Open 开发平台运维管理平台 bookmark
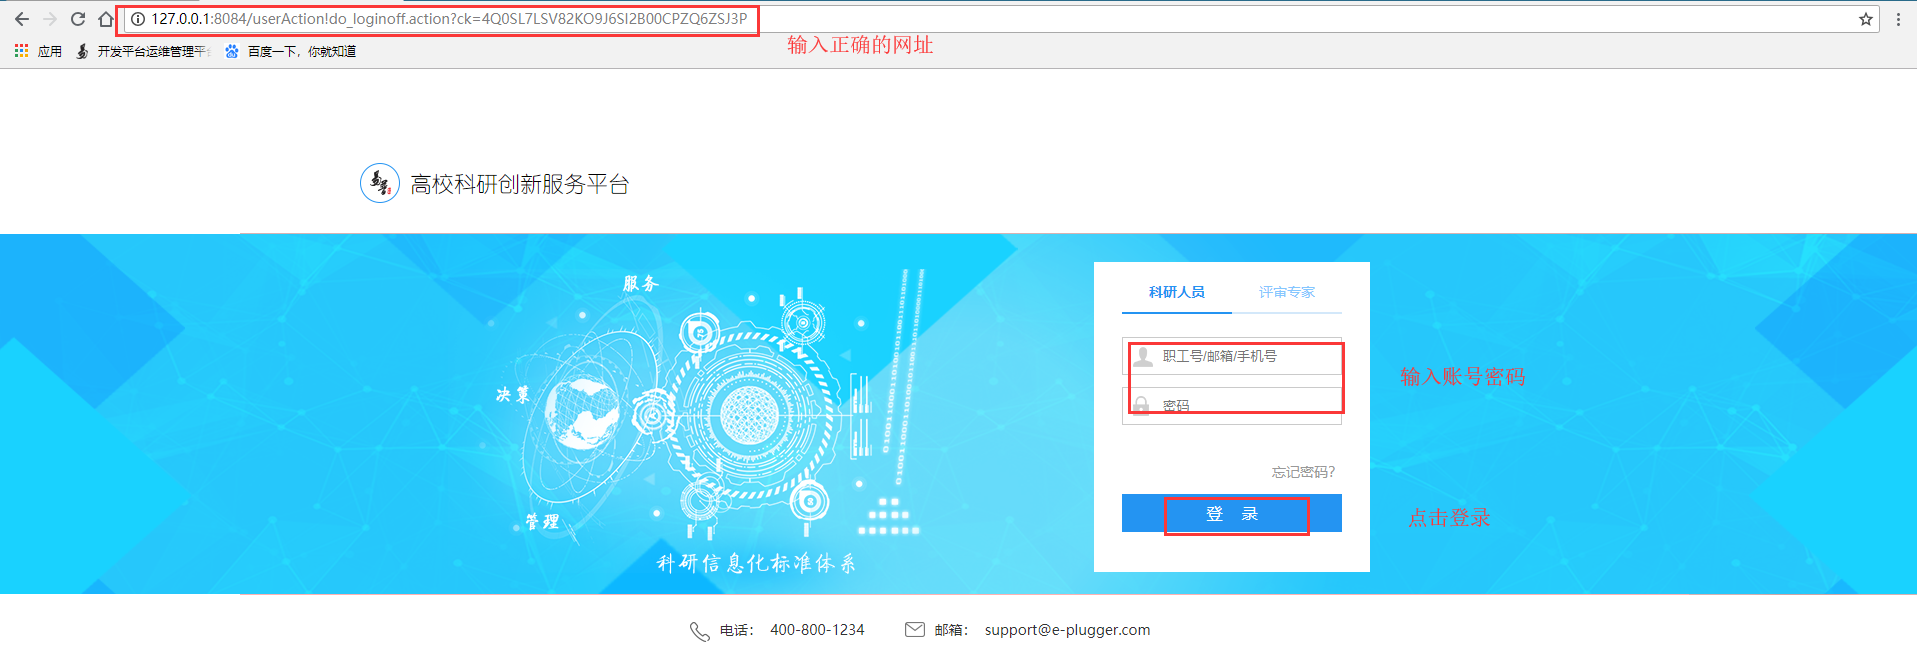The width and height of the screenshot is (1917, 664). click(143, 51)
